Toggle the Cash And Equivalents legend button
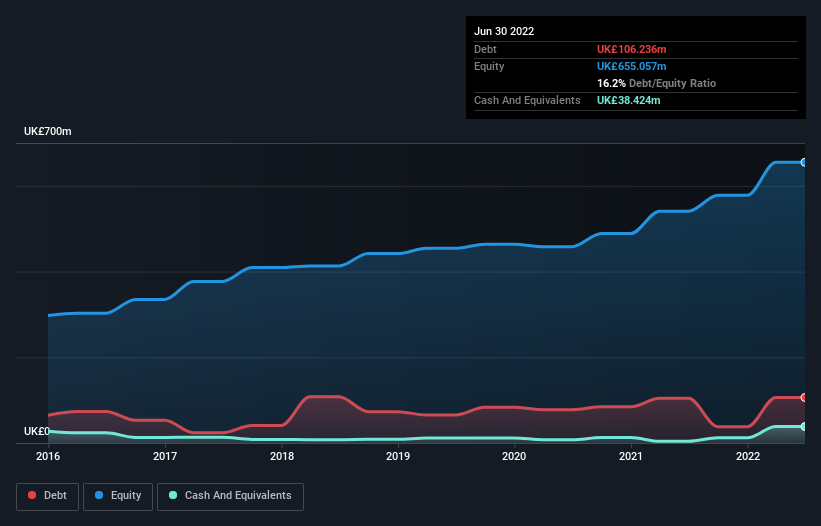The width and height of the screenshot is (821, 526). [x=230, y=496]
